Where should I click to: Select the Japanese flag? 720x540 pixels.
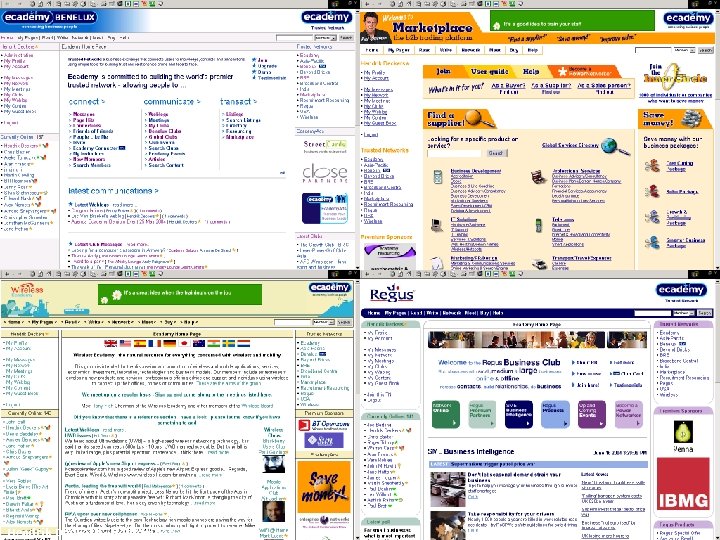click(184, 343)
